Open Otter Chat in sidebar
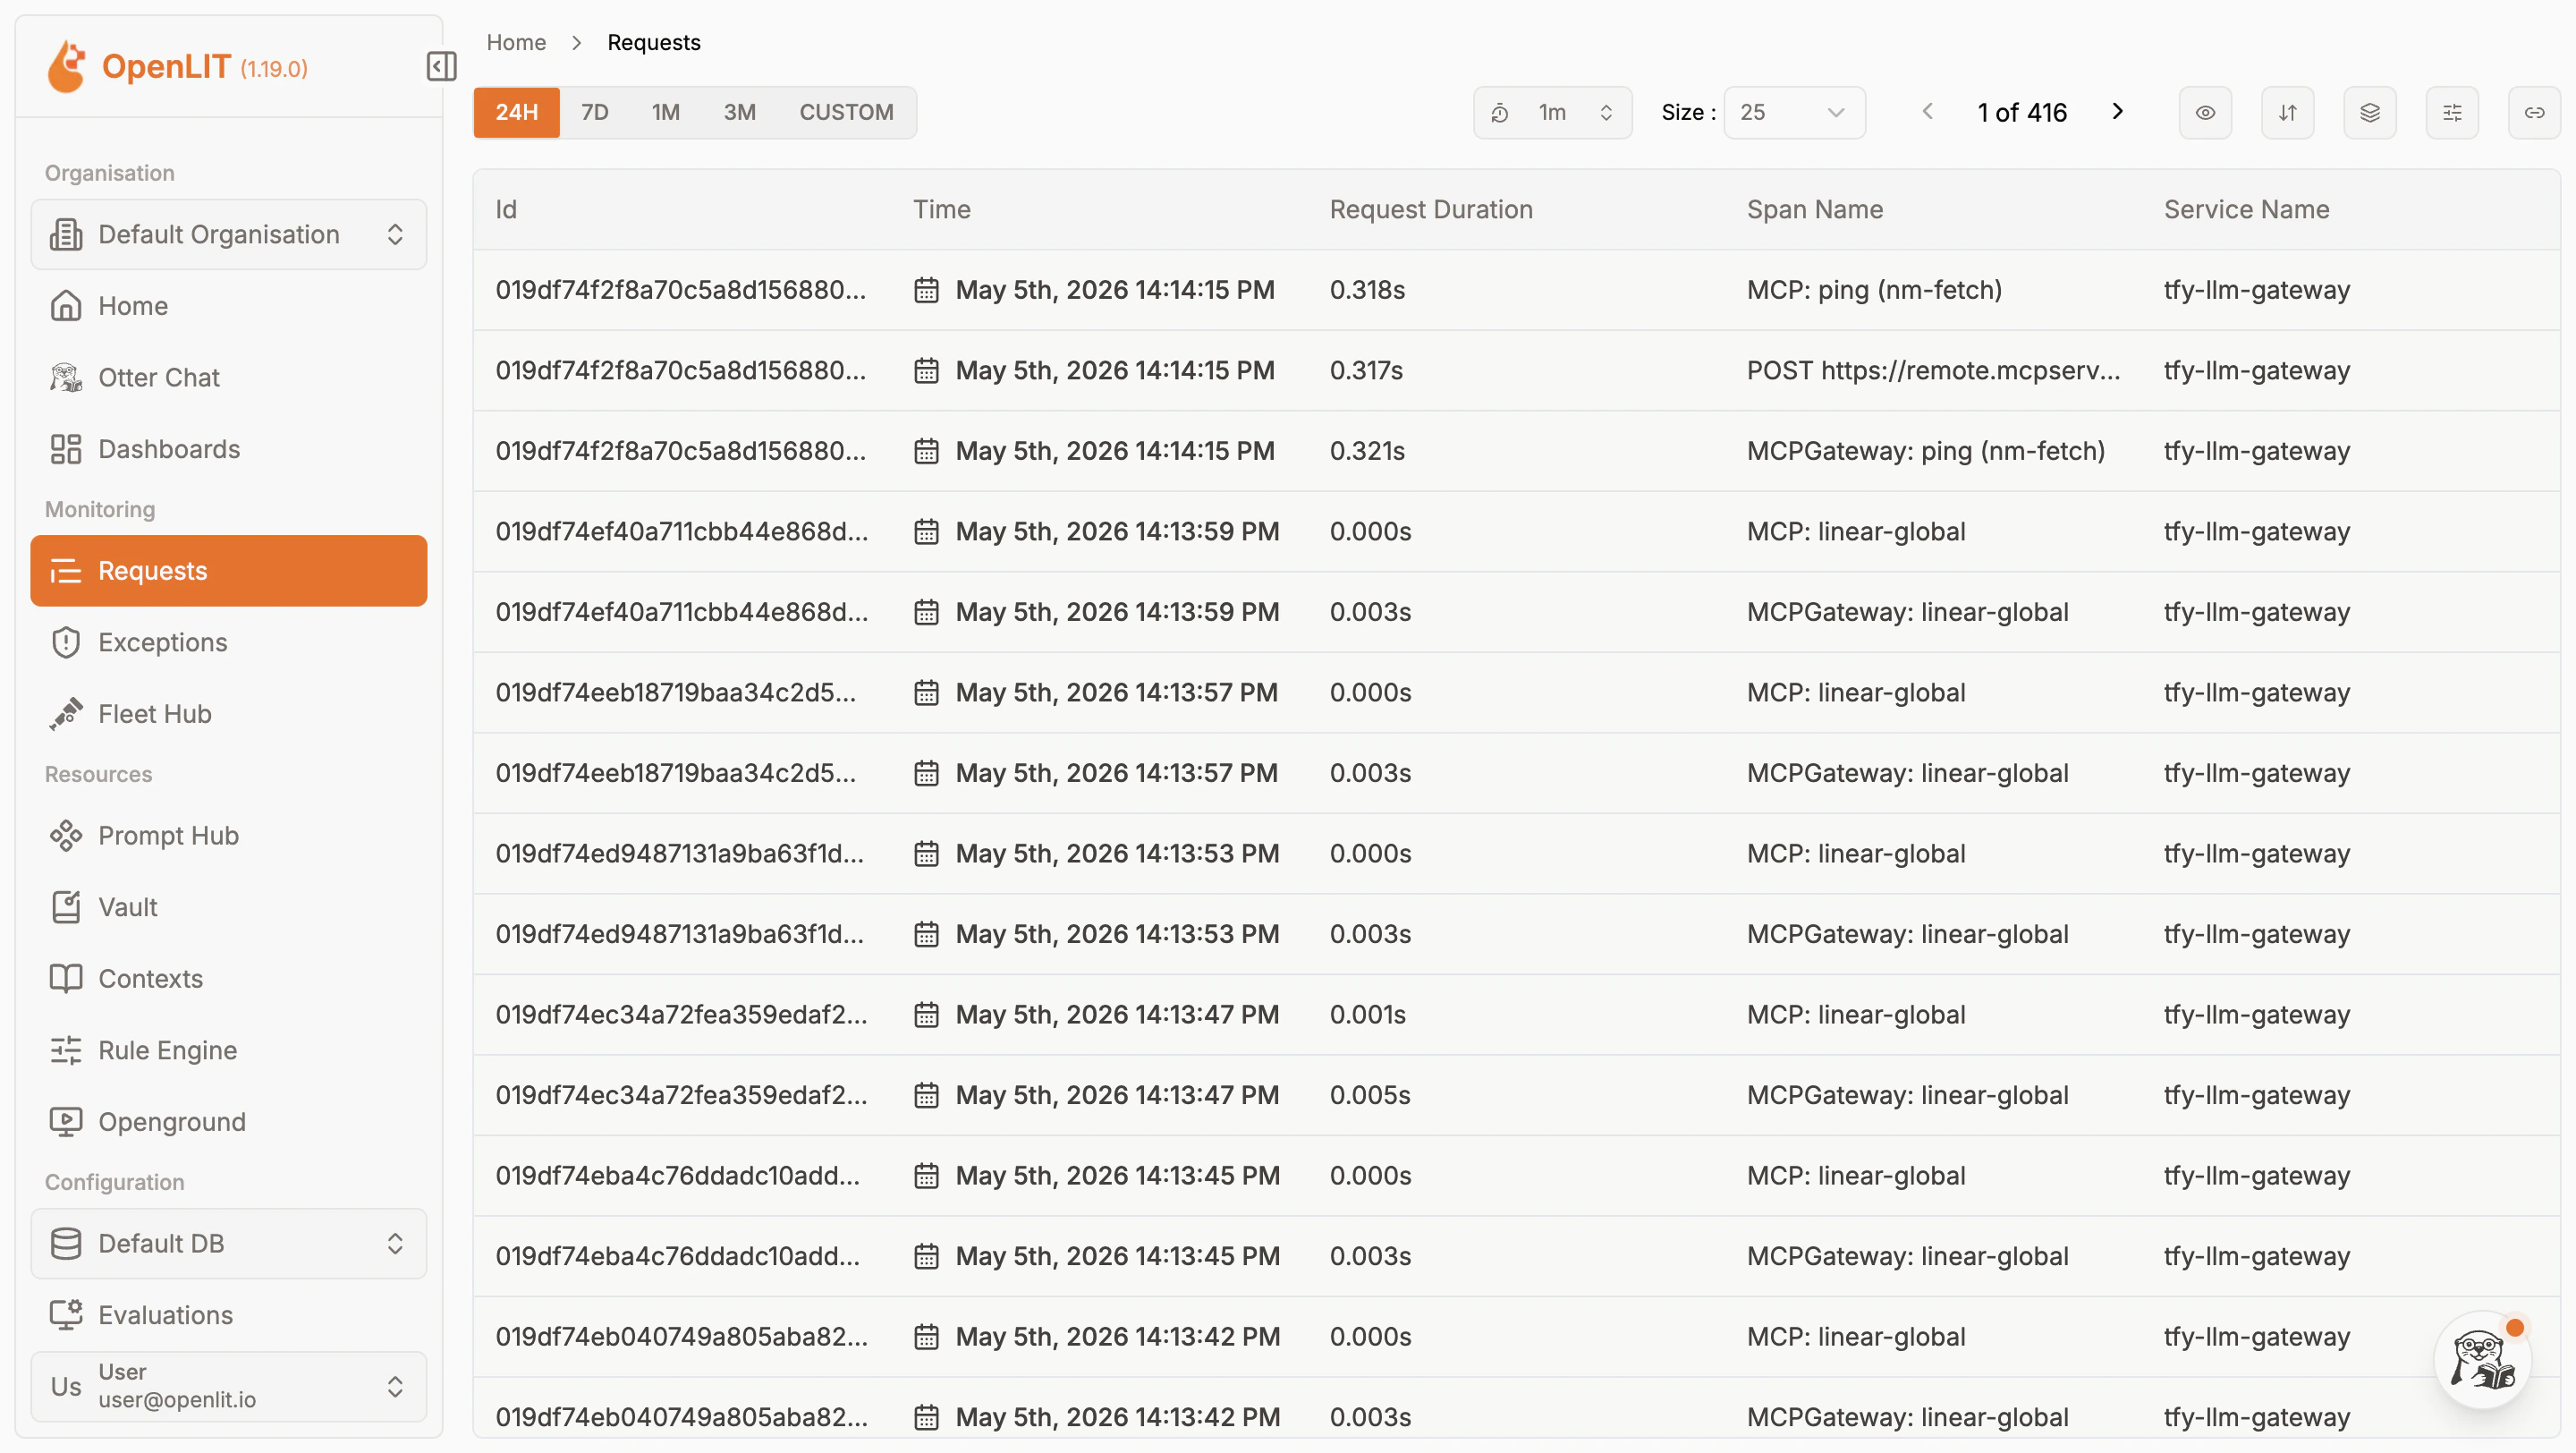Viewport: 2576px width, 1453px height. pyautogui.click(x=228, y=377)
